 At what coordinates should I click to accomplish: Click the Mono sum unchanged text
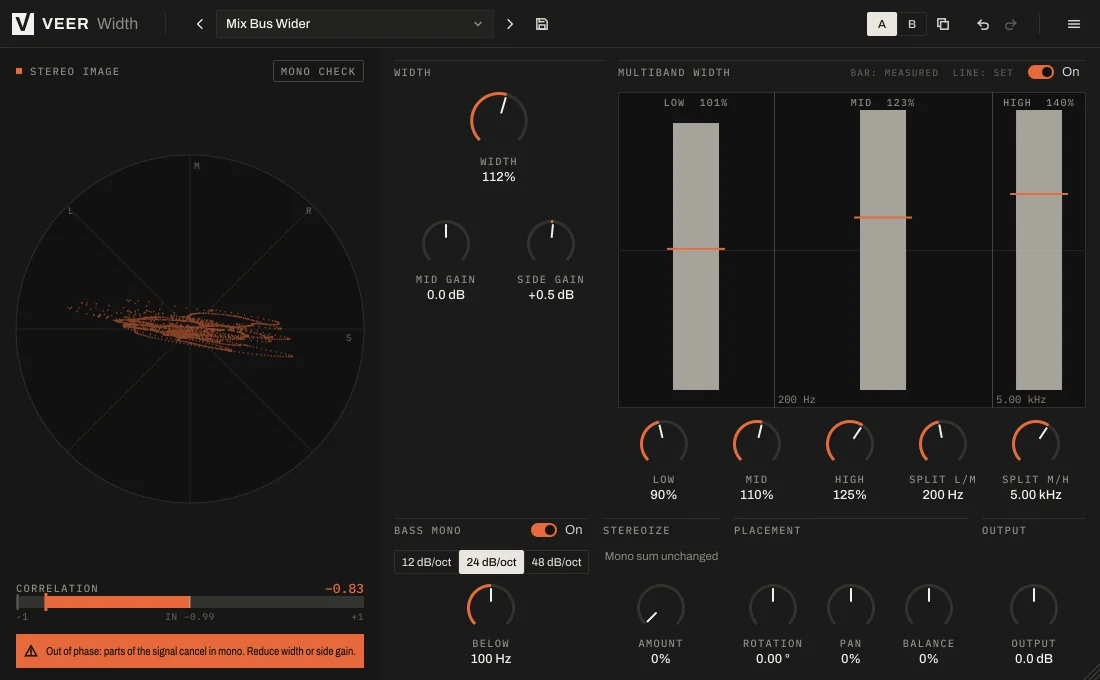661,556
